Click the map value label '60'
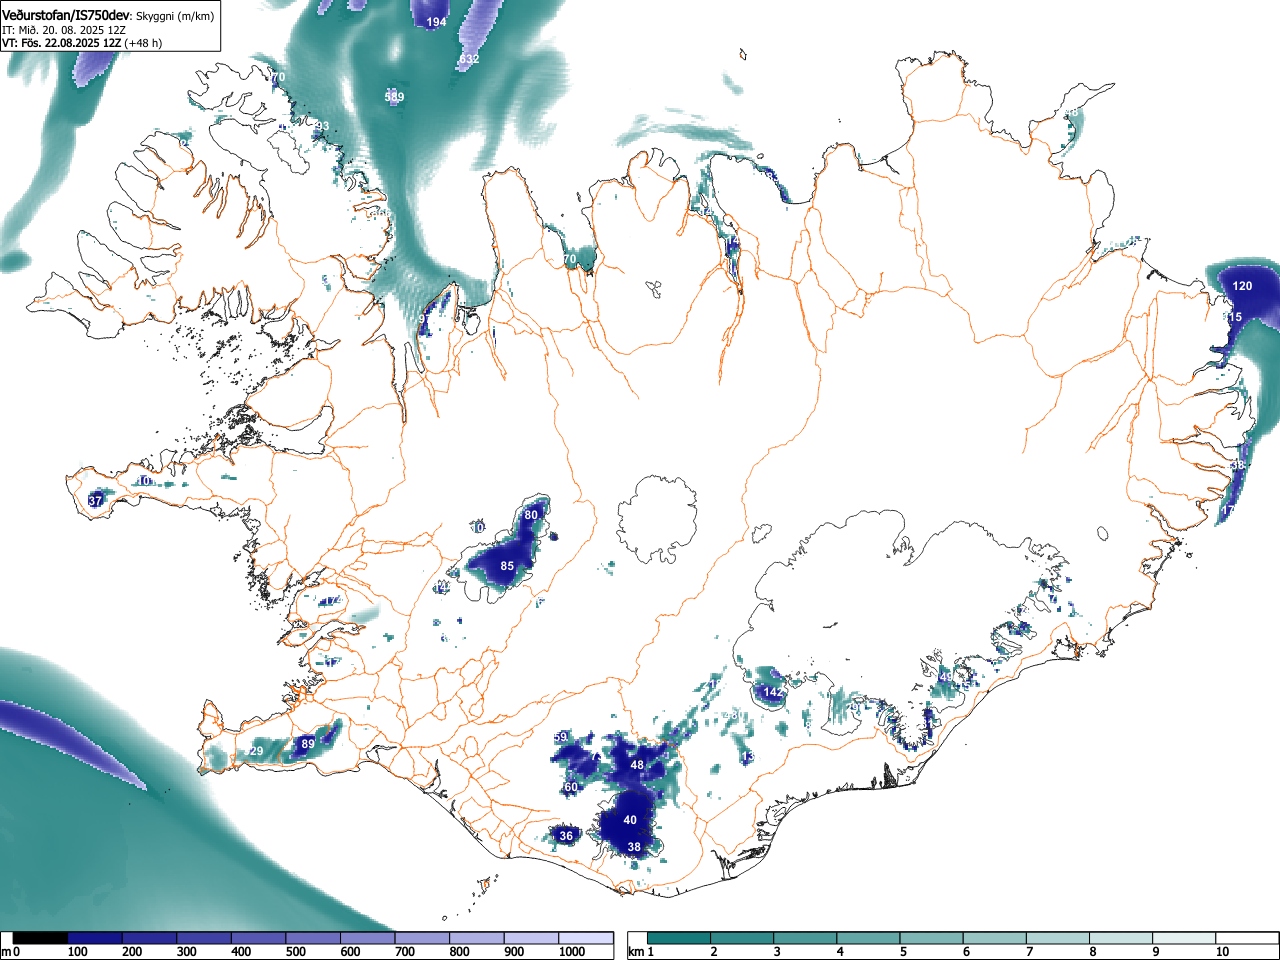 pyautogui.click(x=571, y=787)
